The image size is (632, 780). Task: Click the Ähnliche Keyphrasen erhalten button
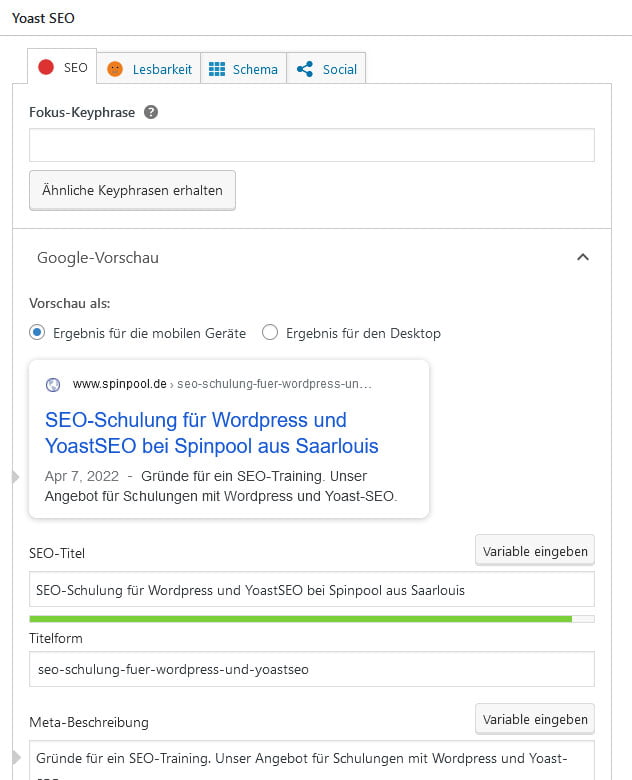tap(132, 191)
